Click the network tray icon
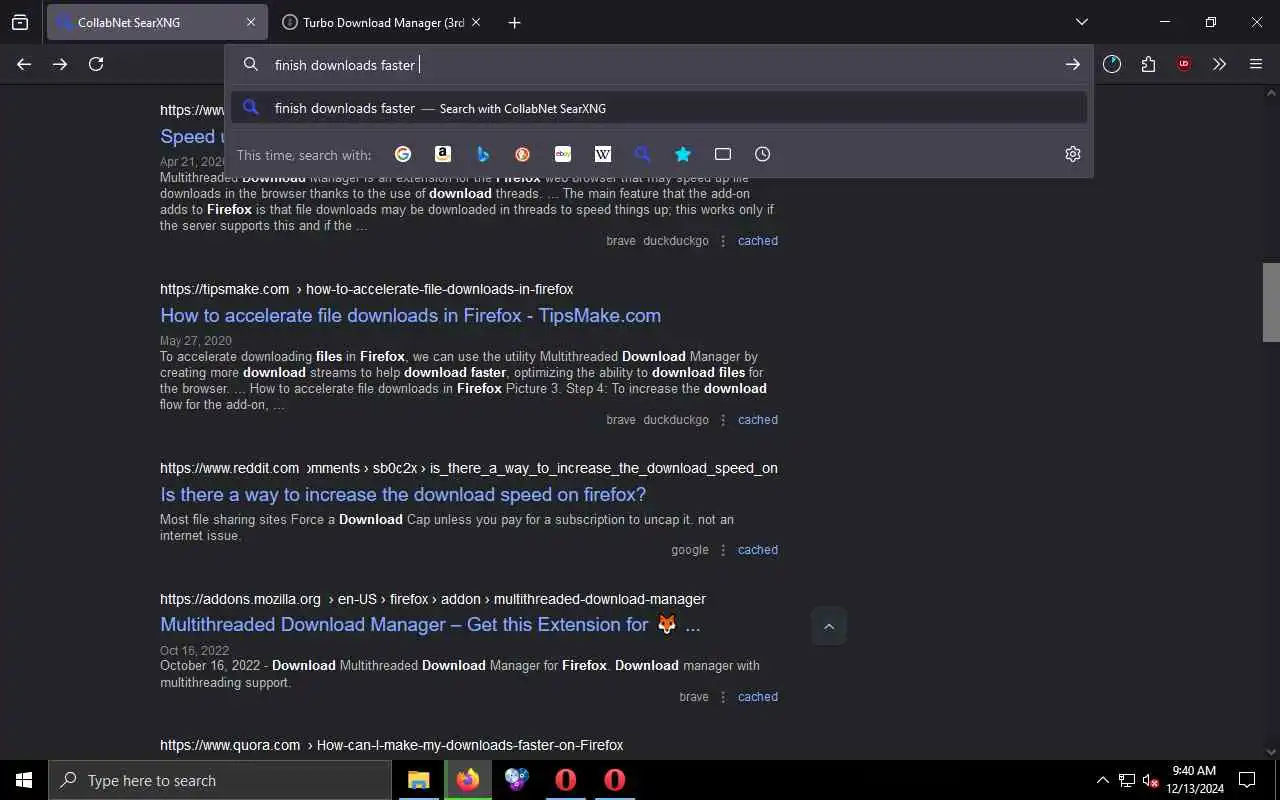Screen dimensions: 1280x800 coord(1127,780)
